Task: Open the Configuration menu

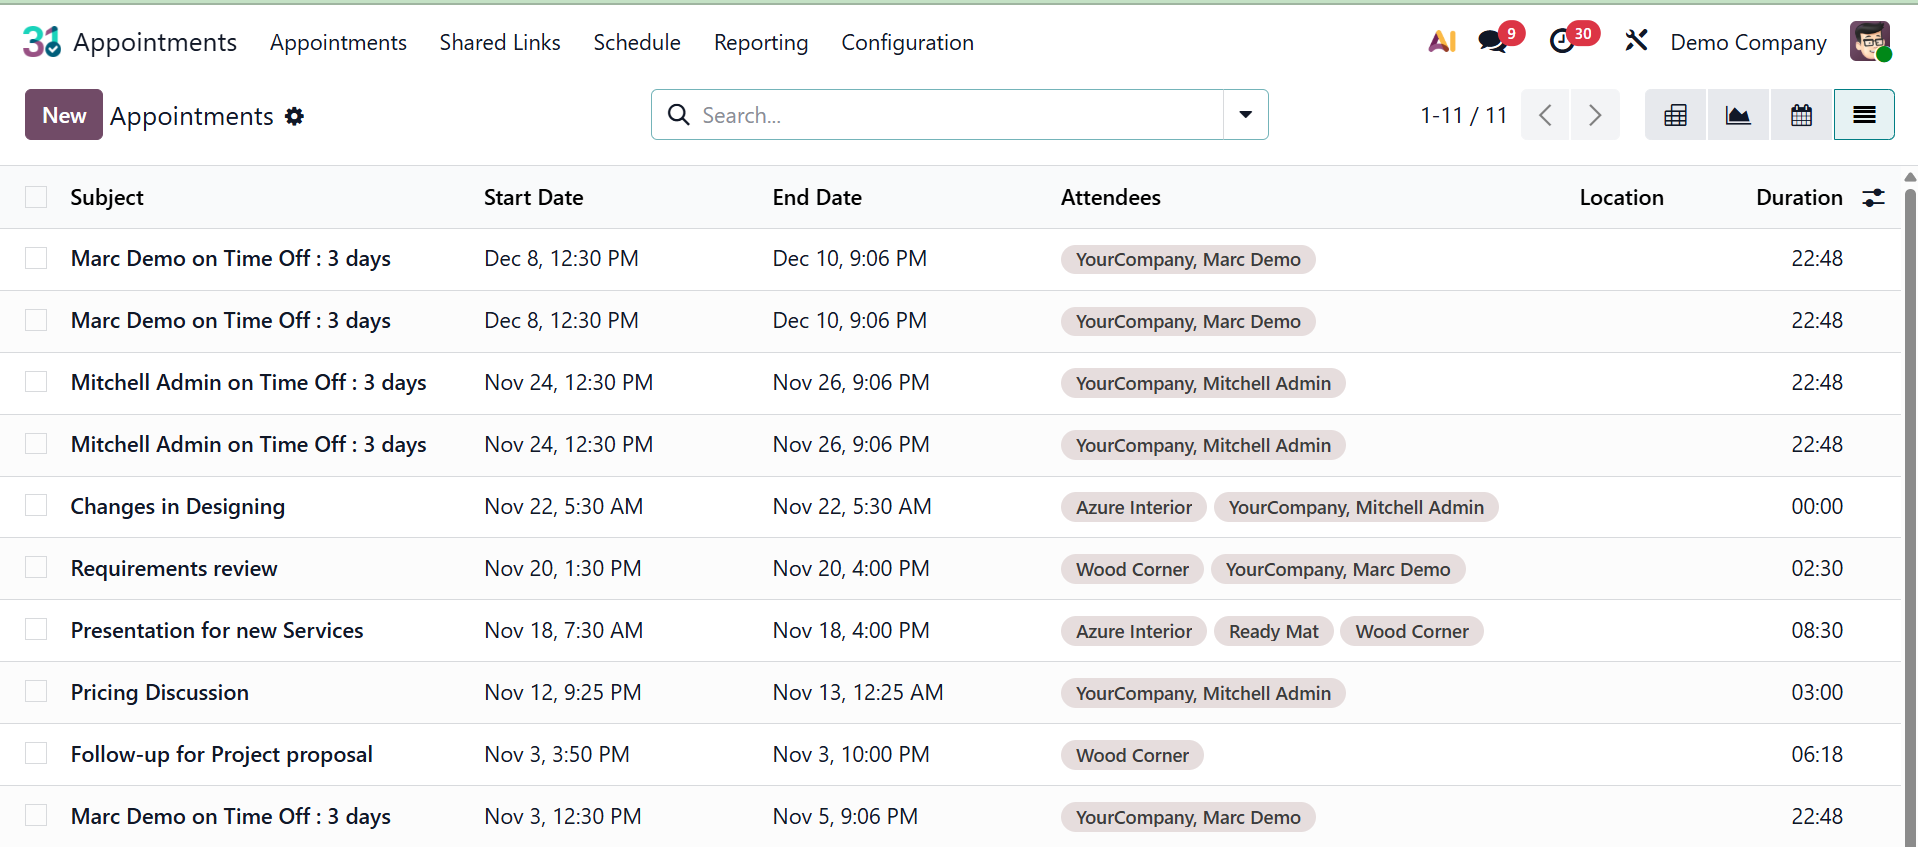Action: coord(907,42)
